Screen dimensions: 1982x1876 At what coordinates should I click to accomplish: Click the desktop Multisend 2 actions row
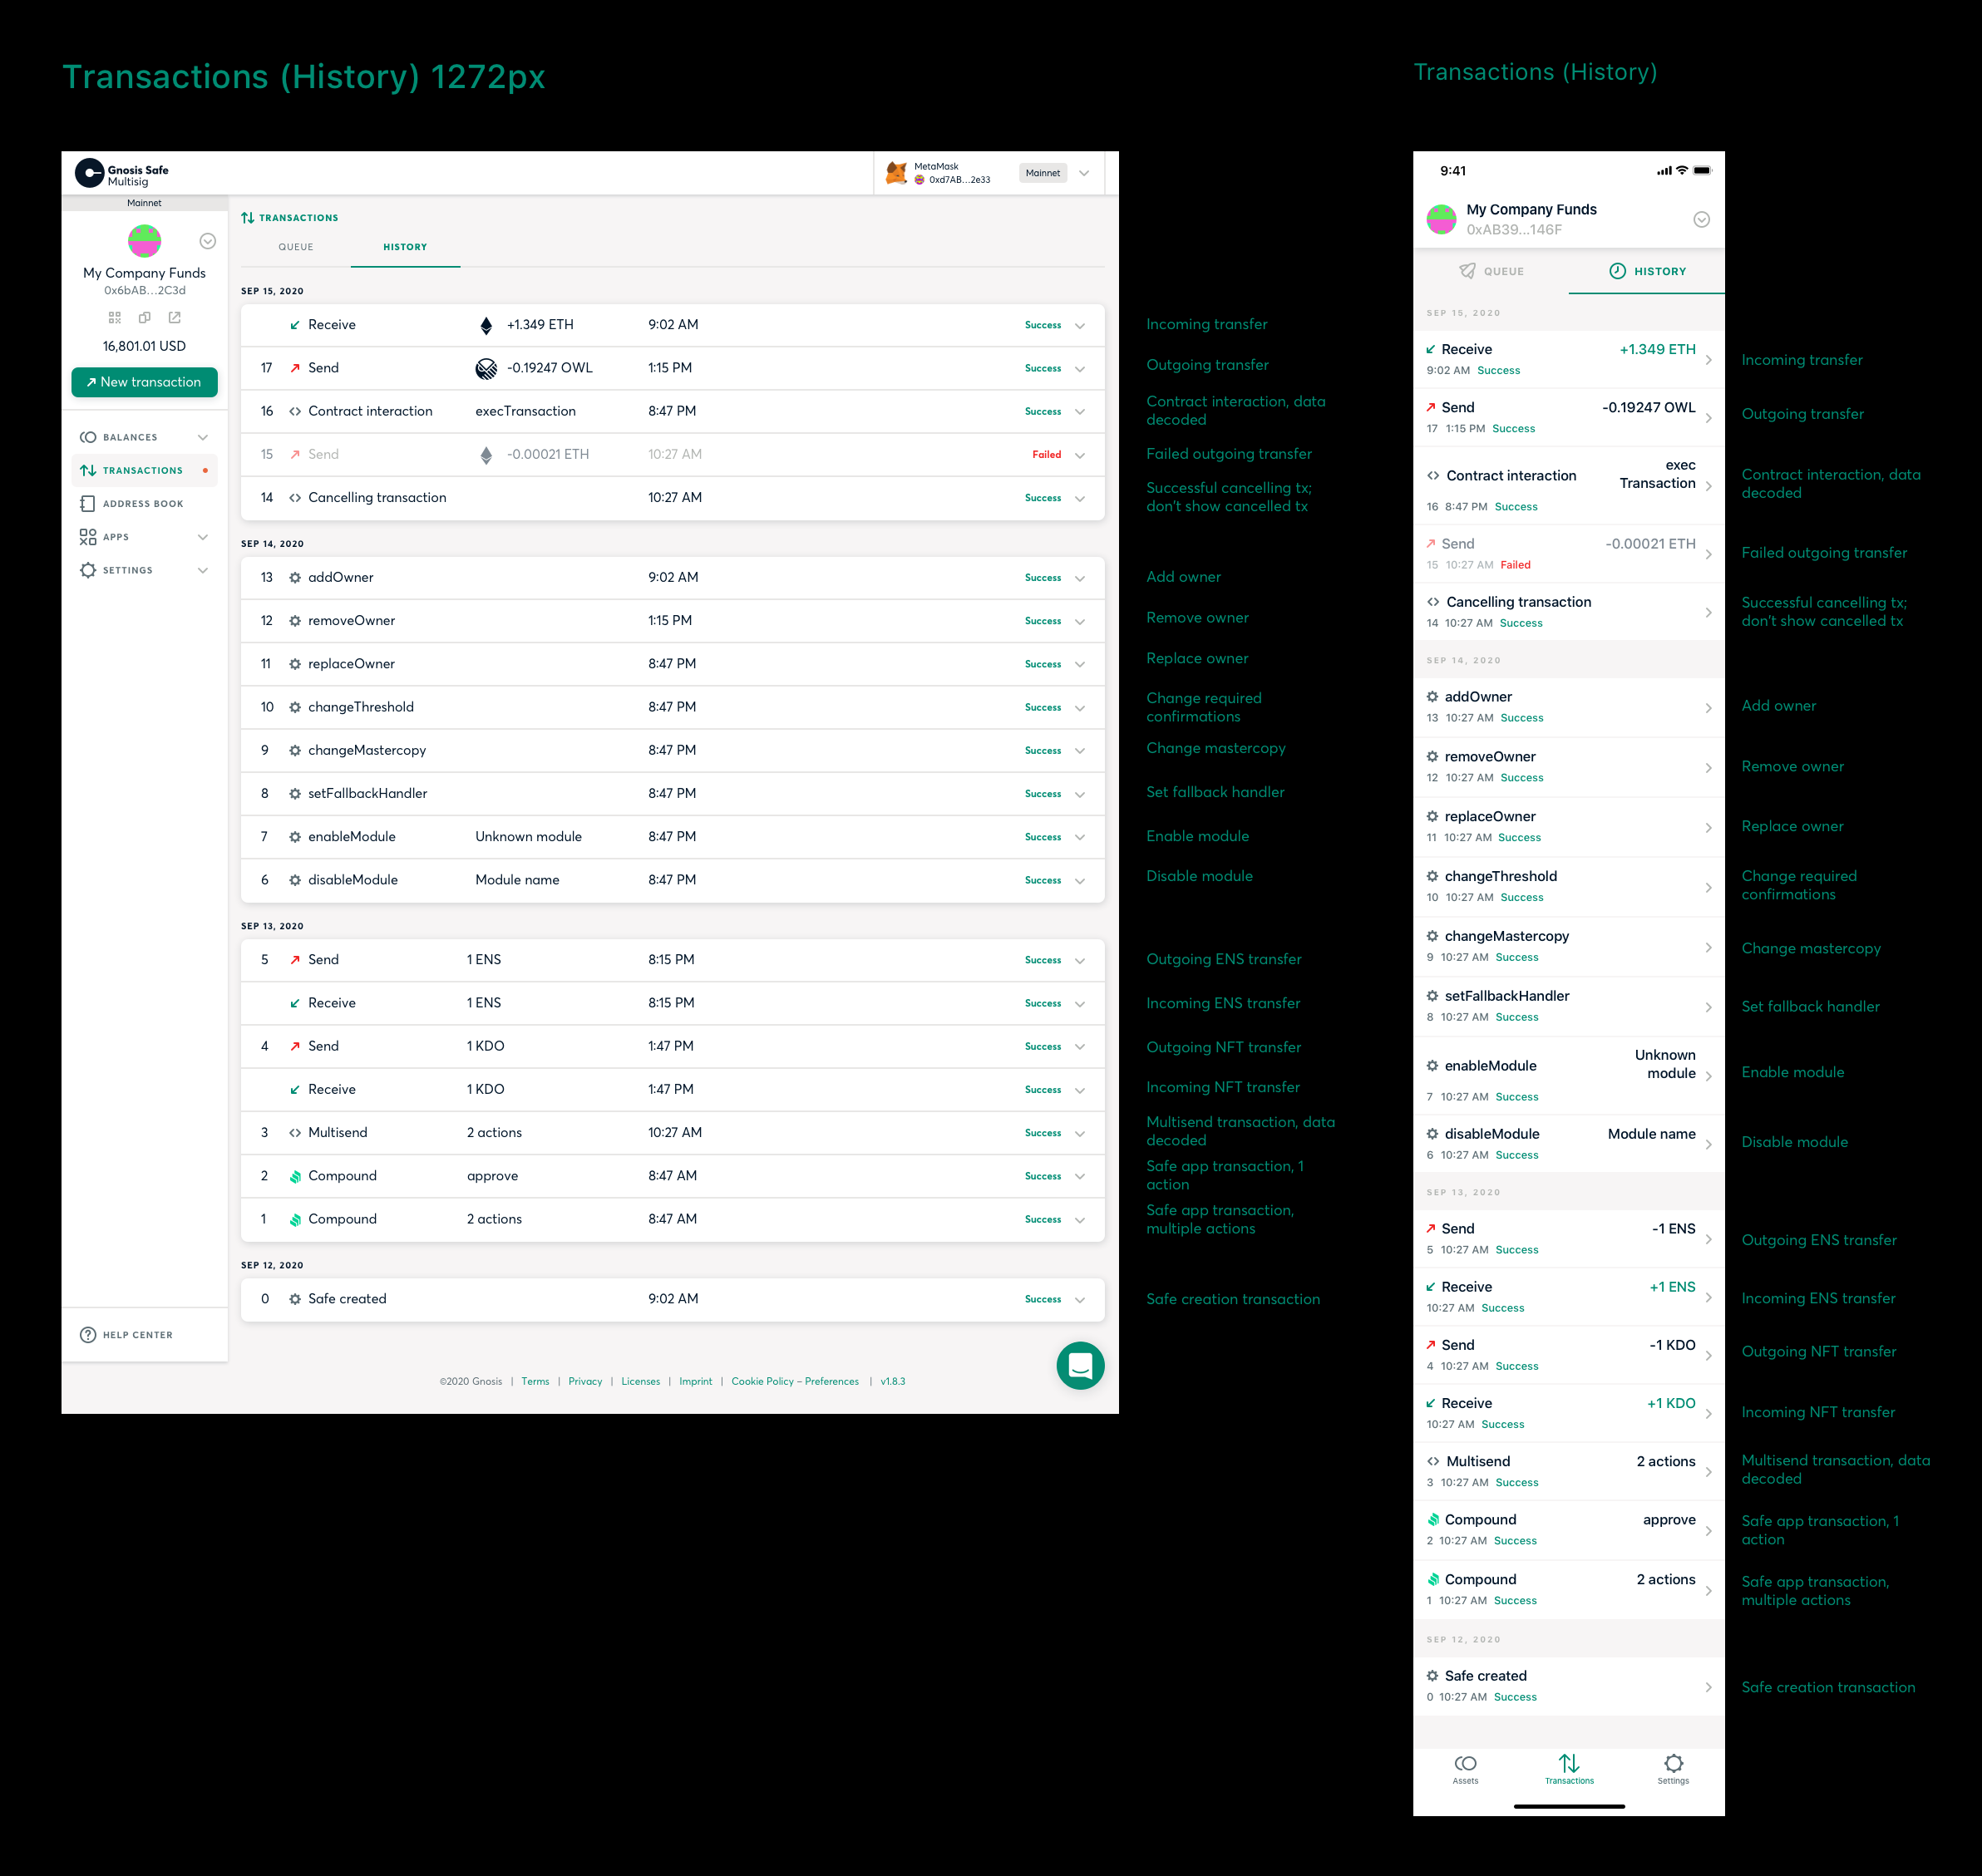[673, 1133]
